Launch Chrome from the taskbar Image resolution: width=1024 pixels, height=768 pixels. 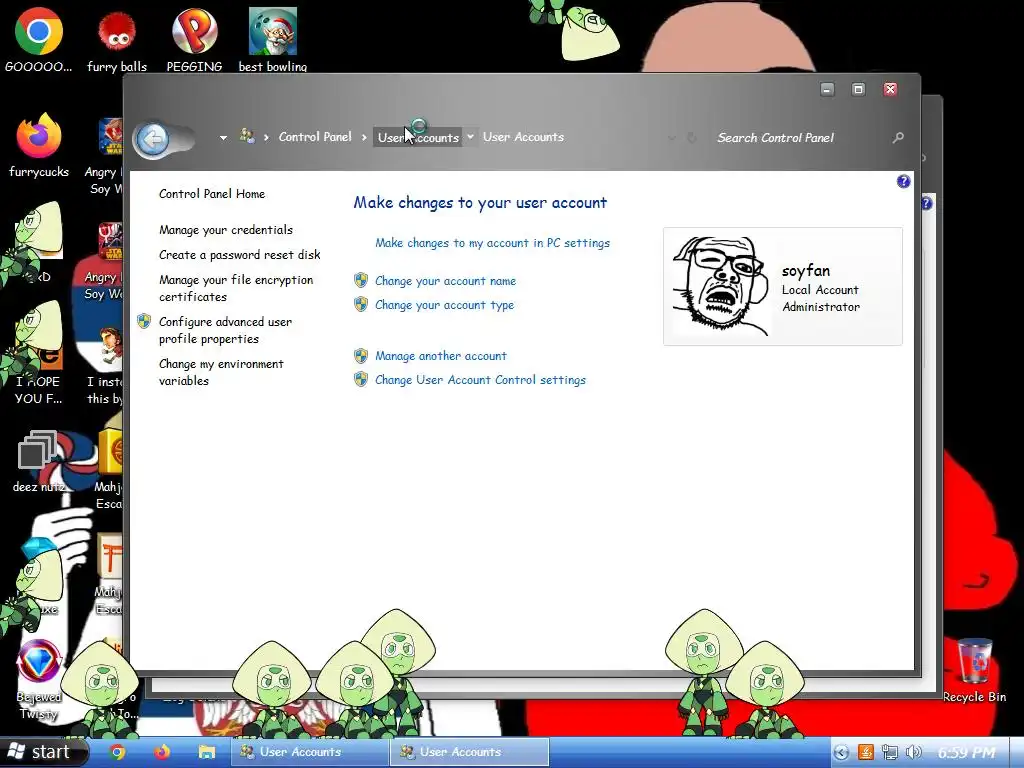point(118,752)
